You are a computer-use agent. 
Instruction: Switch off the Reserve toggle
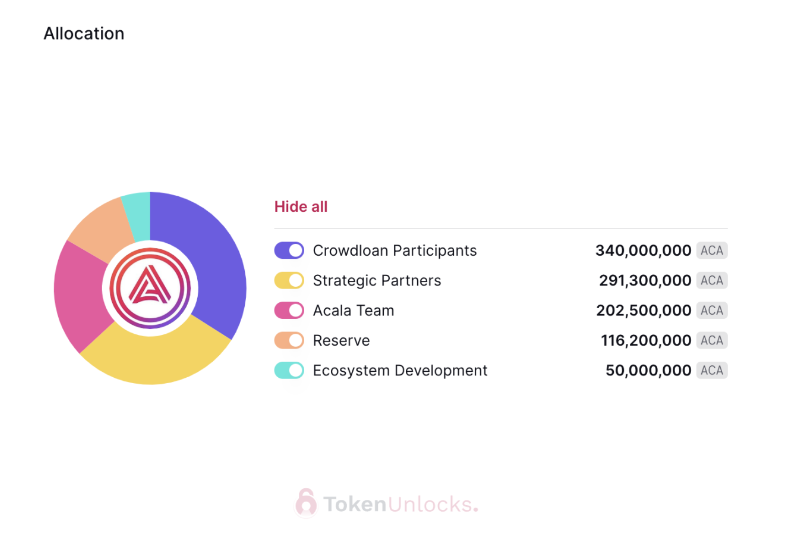[289, 340]
